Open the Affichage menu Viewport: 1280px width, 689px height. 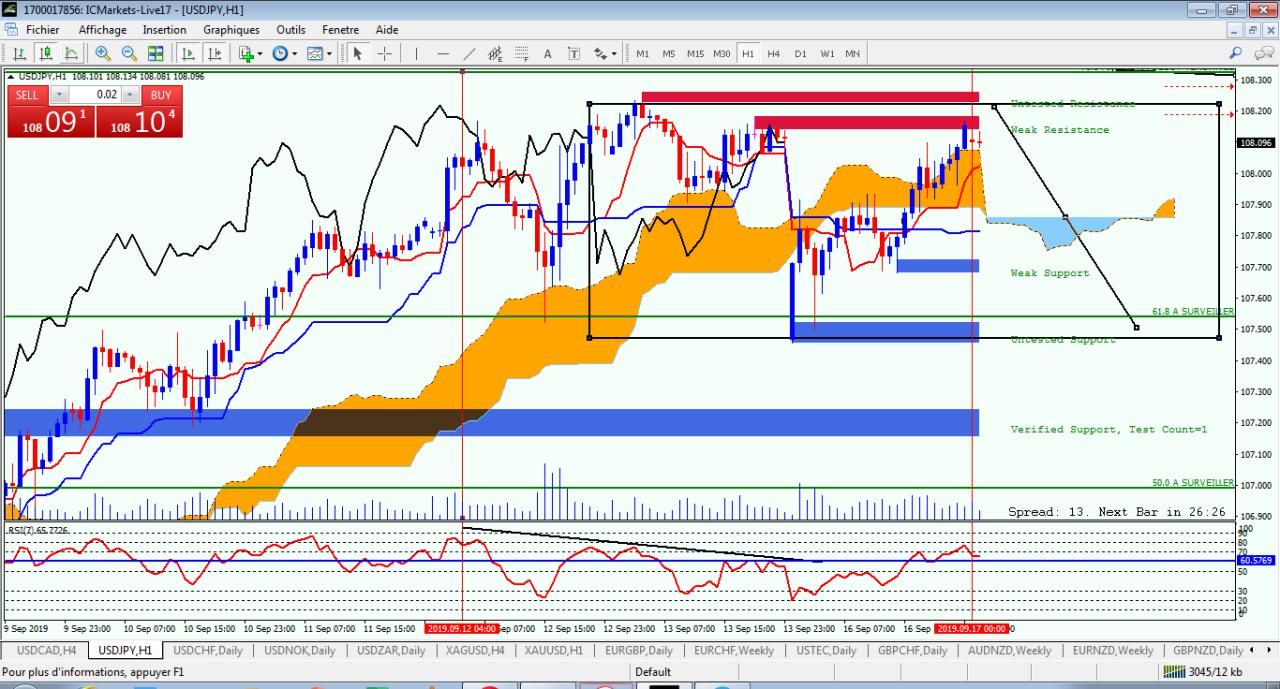click(x=102, y=30)
